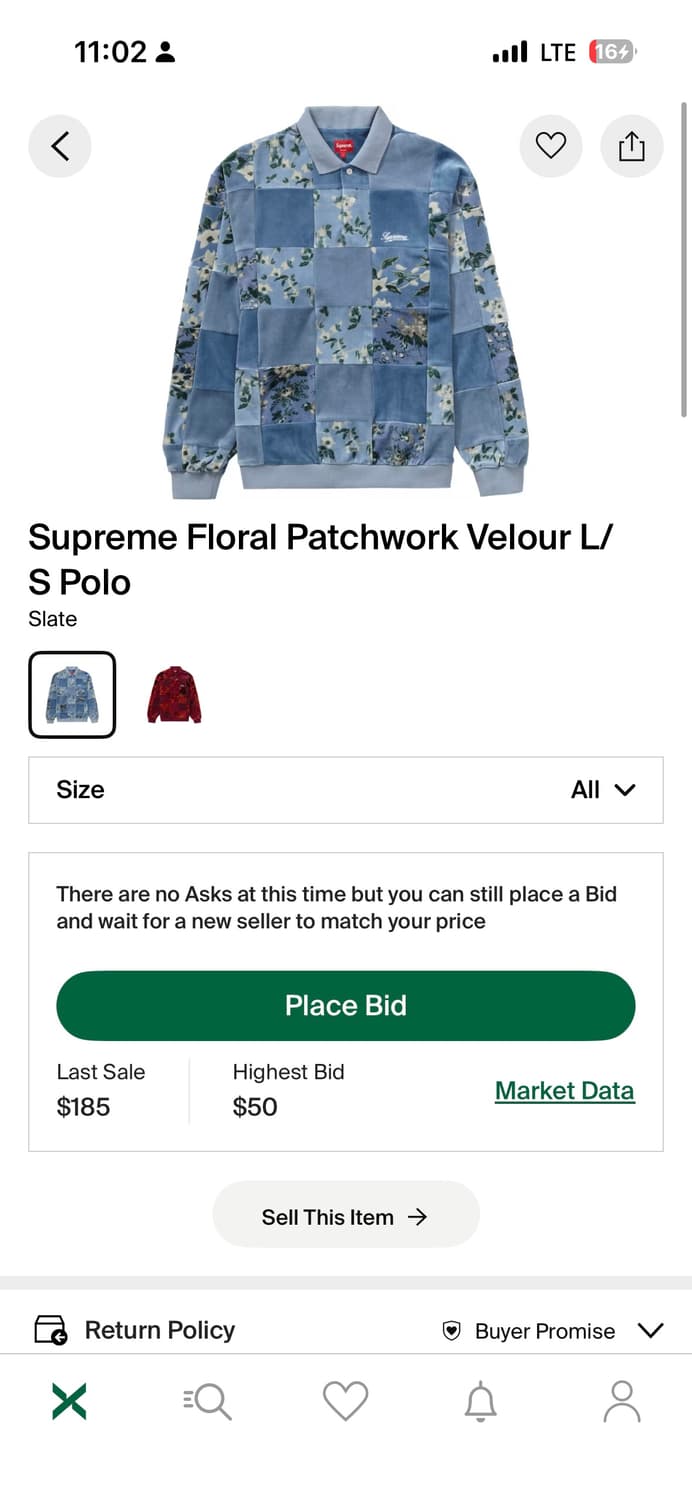This screenshot has height=1500, width=692.
Task: Tap Sell This Item
Action: (345, 1214)
